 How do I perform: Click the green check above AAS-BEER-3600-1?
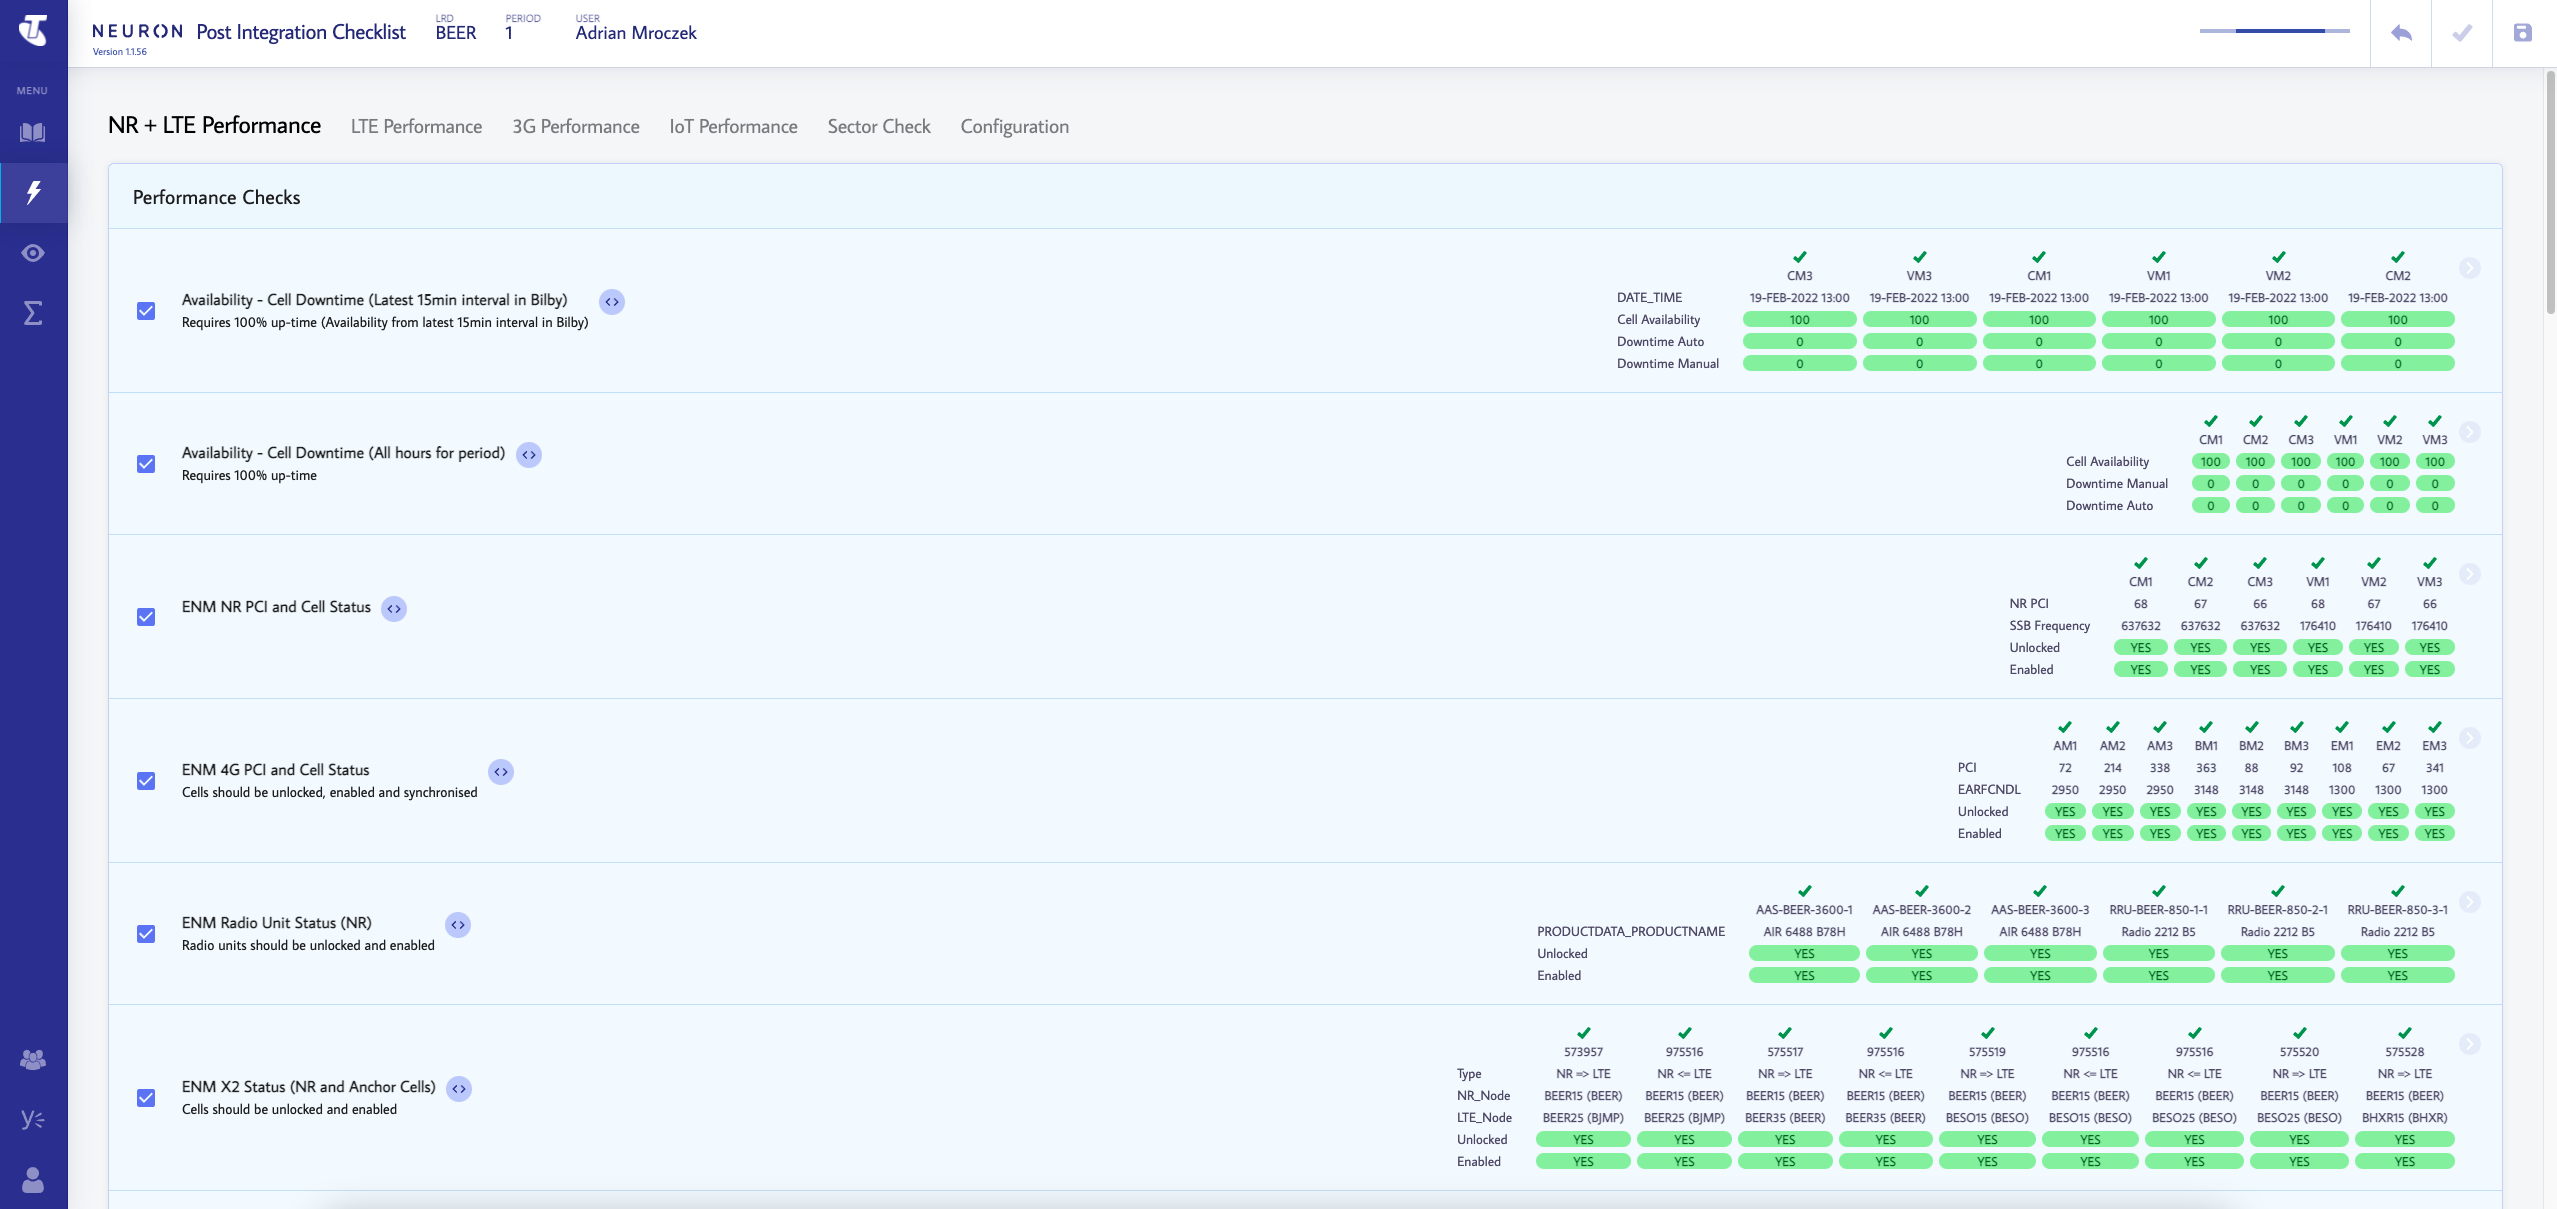[x=1804, y=891]
